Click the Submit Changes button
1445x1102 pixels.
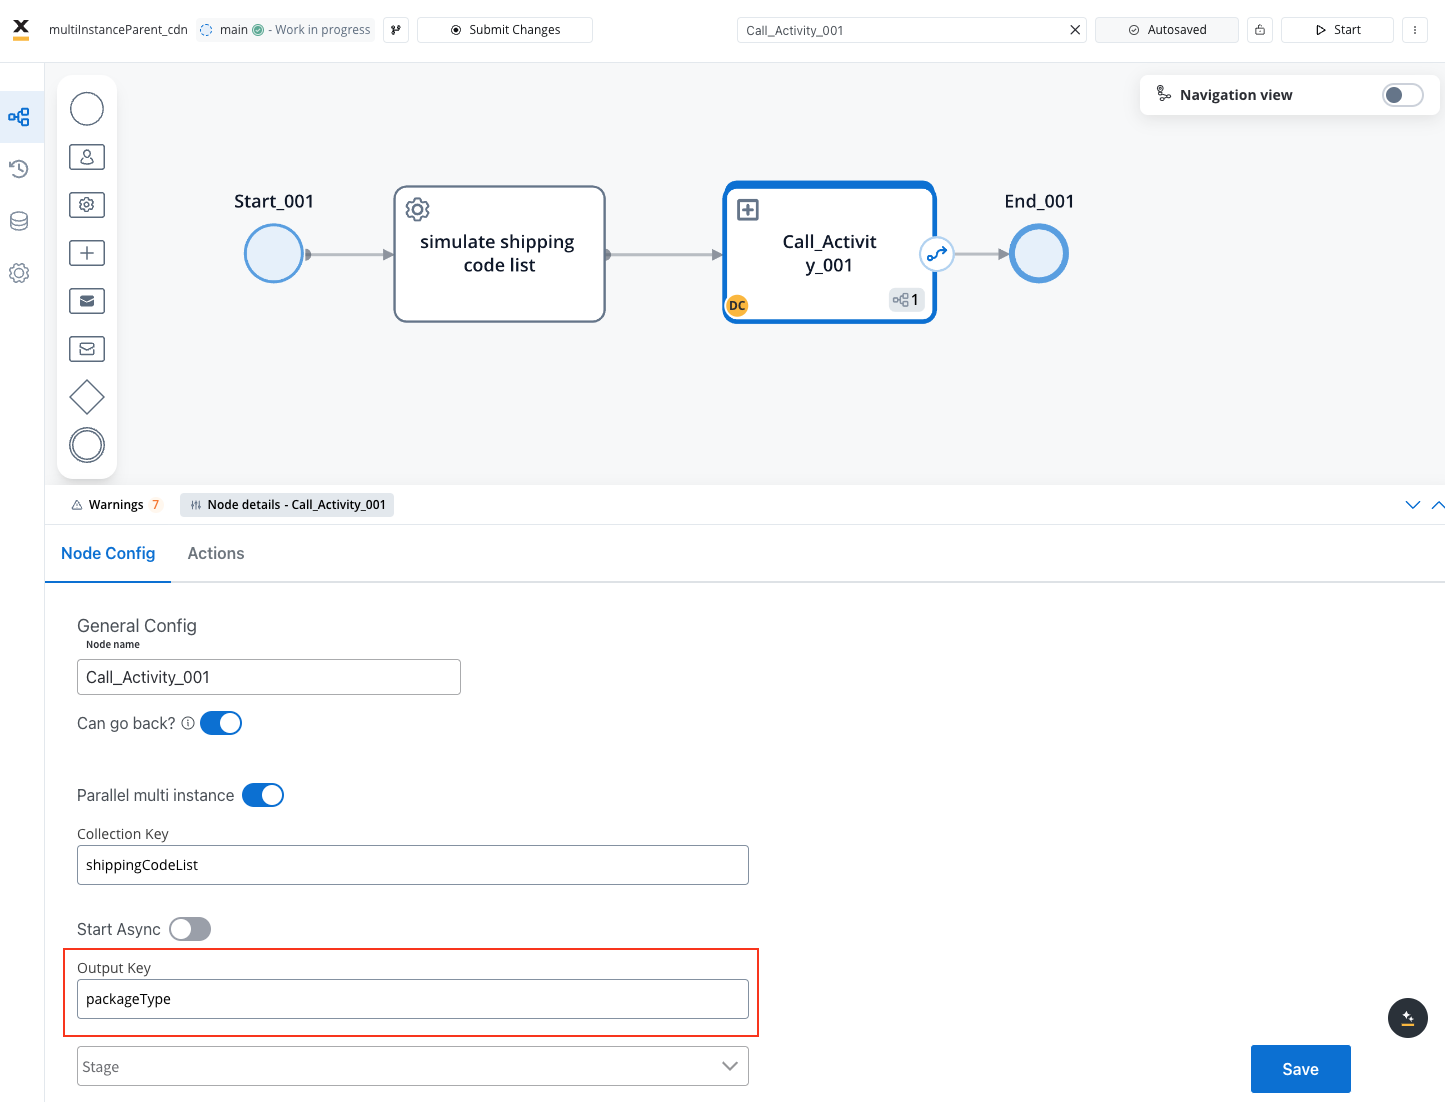[x=505, y=30]
